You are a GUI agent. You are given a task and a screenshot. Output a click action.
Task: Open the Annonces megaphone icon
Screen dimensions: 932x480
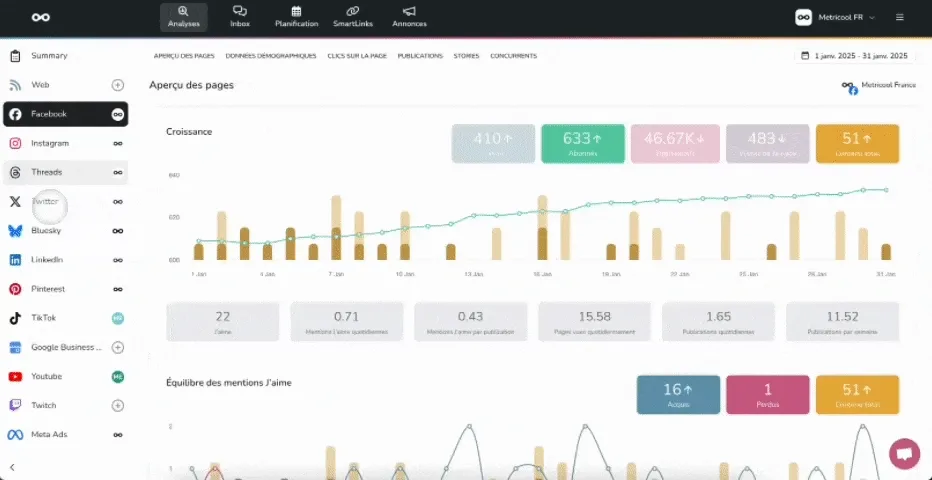tap(409, 11)
